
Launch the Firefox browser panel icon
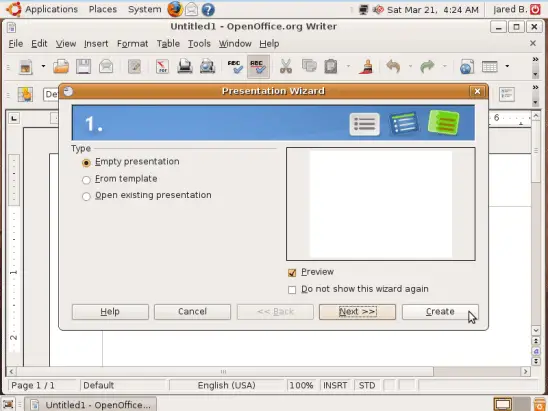[x=175, y=9]
